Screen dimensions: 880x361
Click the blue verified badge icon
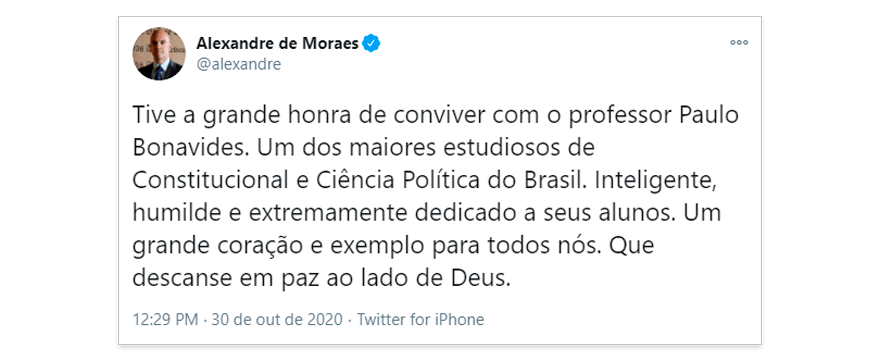(371, 43)
